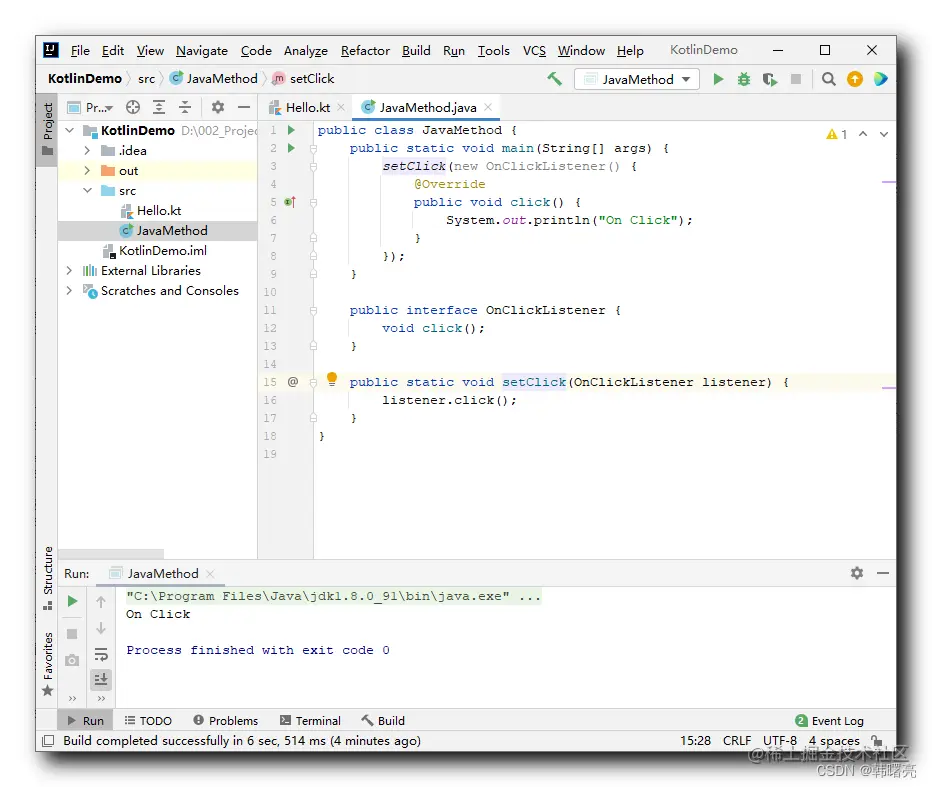Click the down arrow in Run panel
Image resolution: width=932 pixels, height=787 pixels.
[x=101, y=628]
